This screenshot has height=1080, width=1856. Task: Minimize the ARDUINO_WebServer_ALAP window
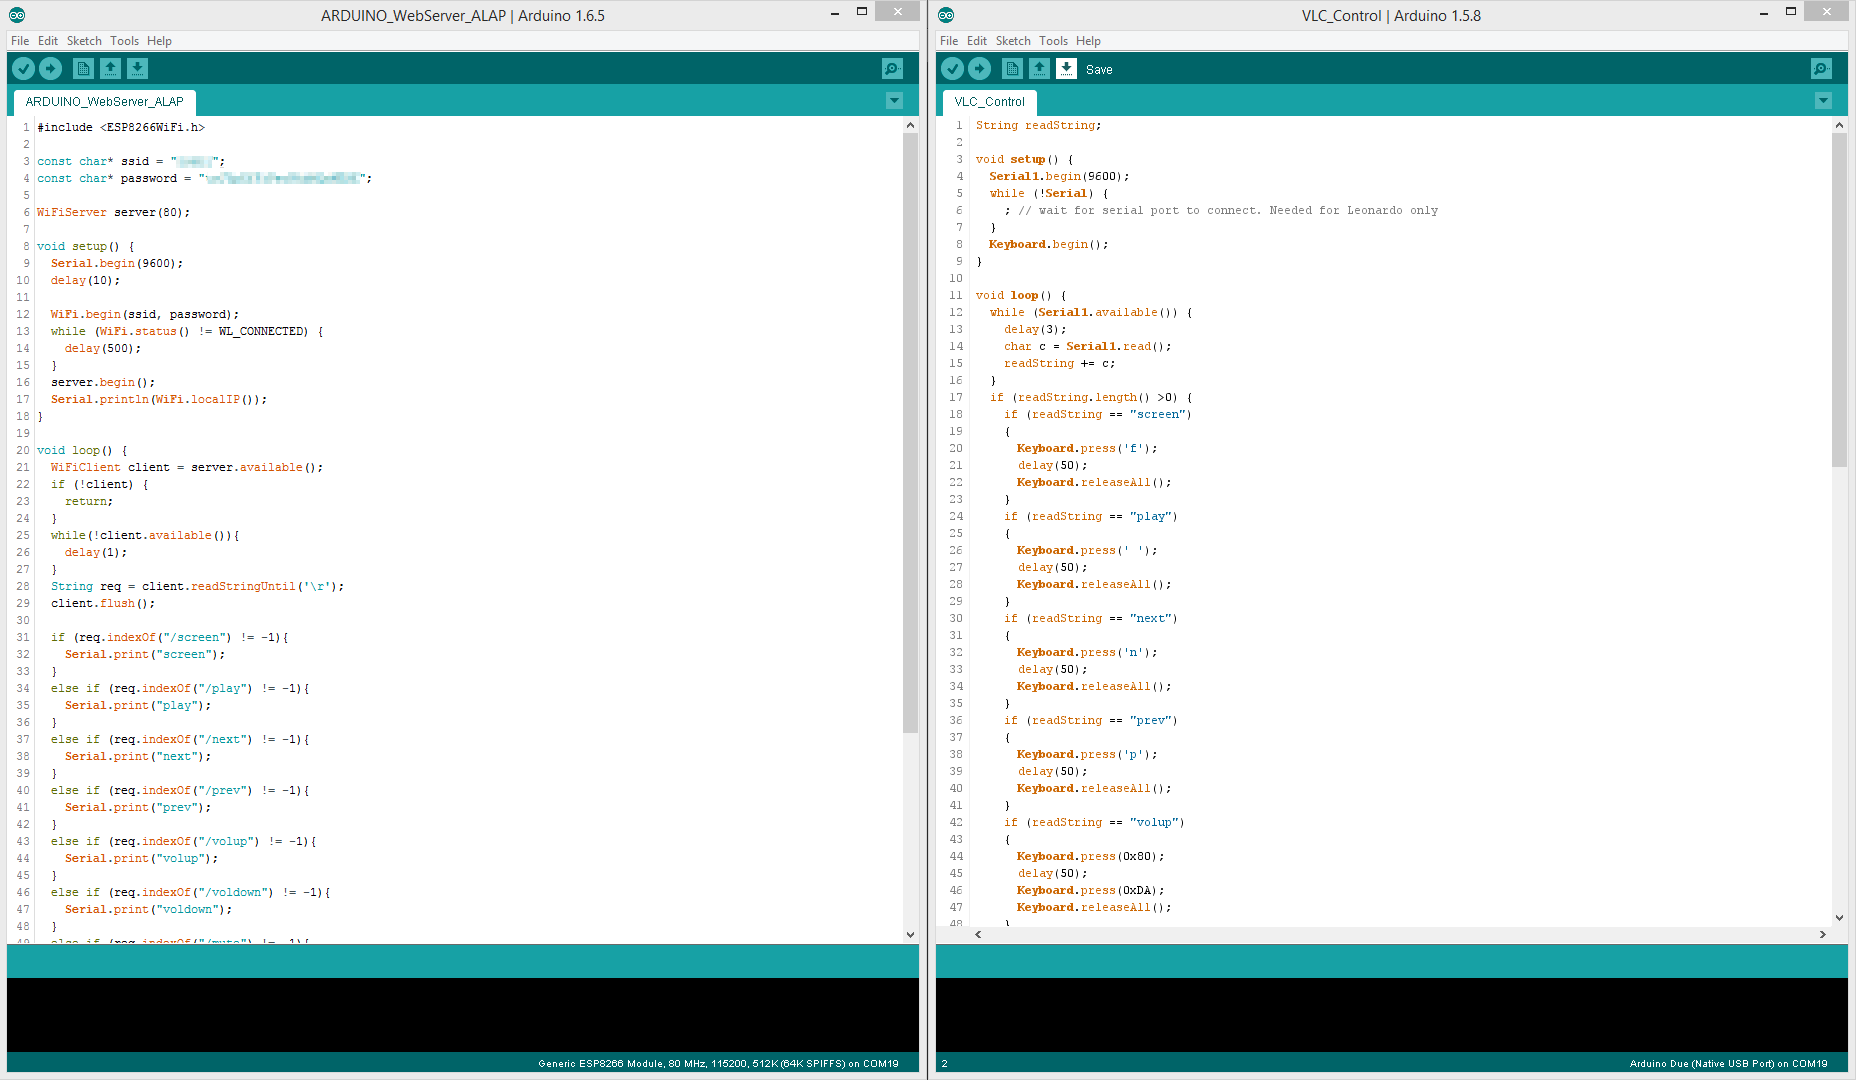click(x=834, y=13)
